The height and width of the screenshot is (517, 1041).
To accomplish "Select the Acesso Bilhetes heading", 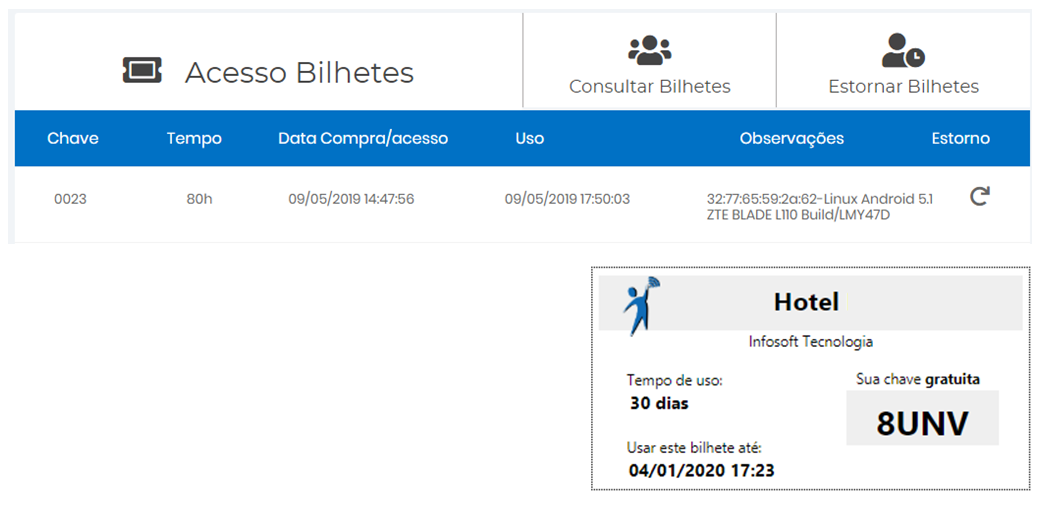I will tap(299, 72).
